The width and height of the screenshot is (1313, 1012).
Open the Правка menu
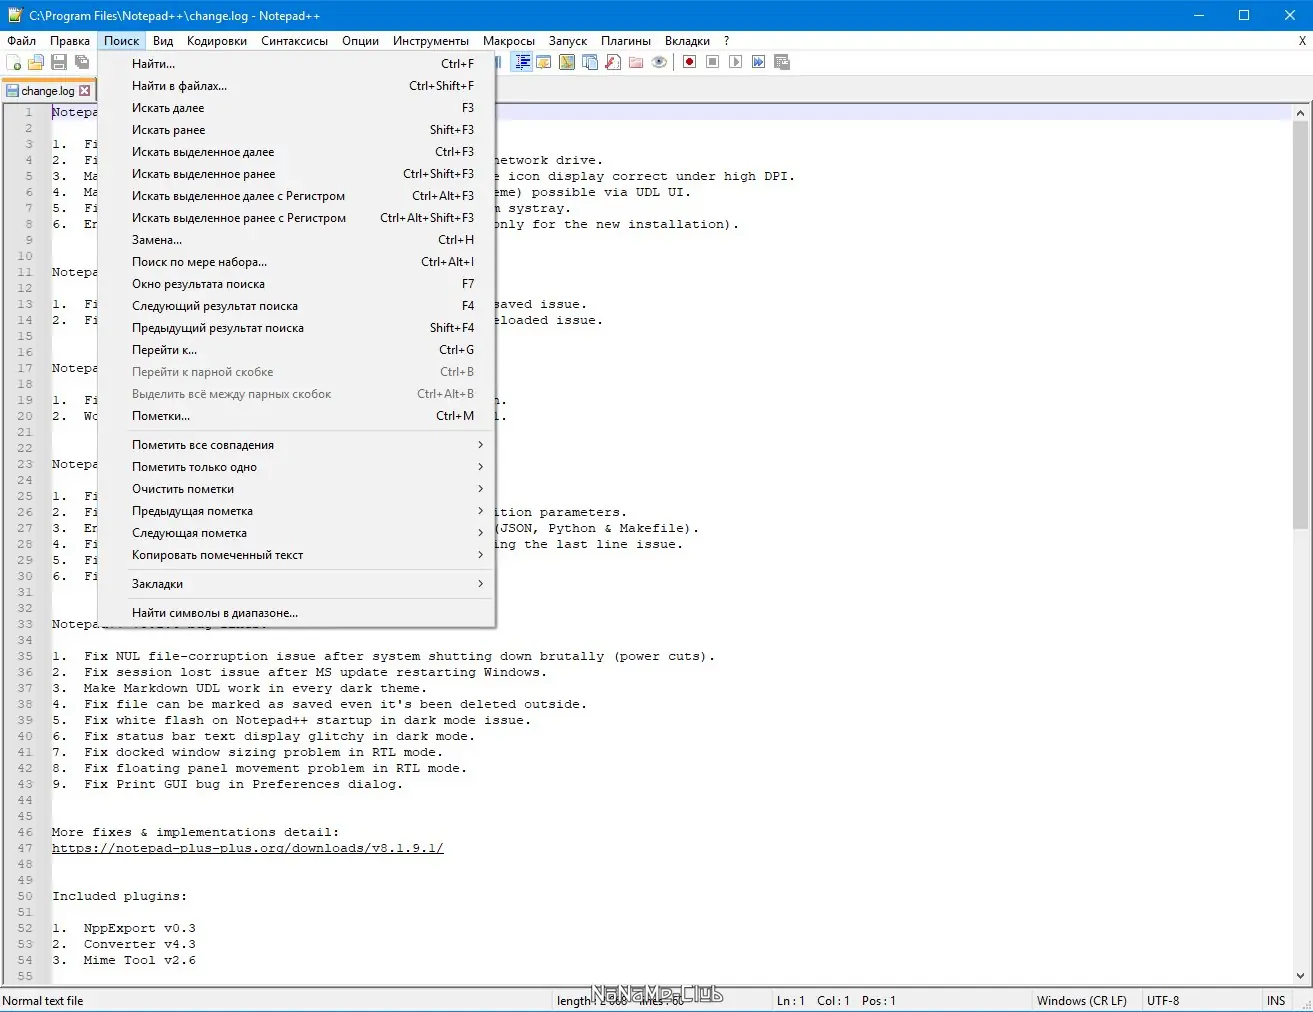70,41
